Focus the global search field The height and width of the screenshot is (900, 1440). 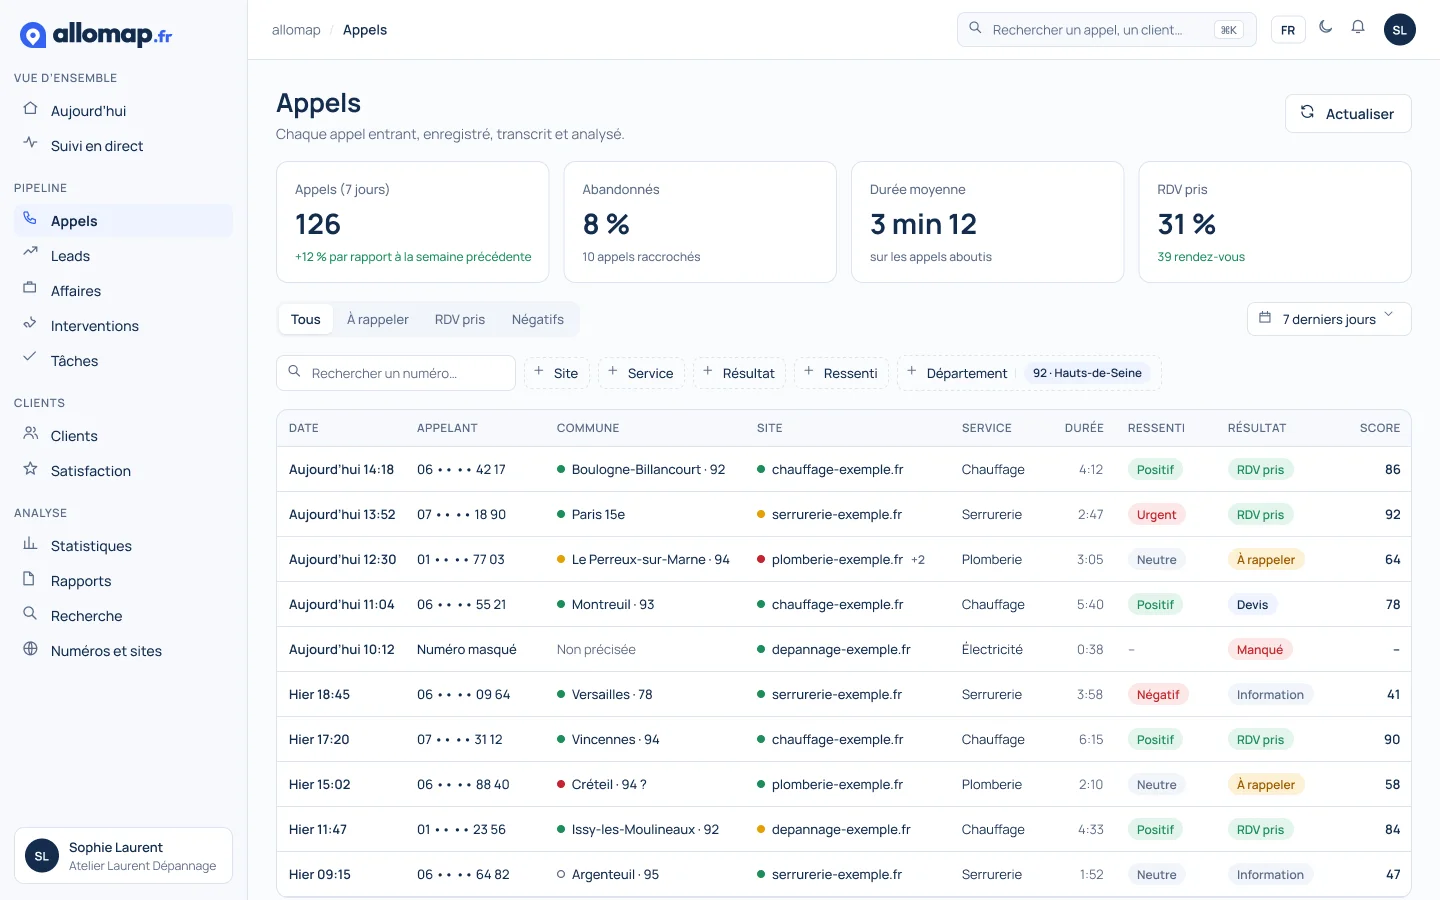click(1107, 30)
